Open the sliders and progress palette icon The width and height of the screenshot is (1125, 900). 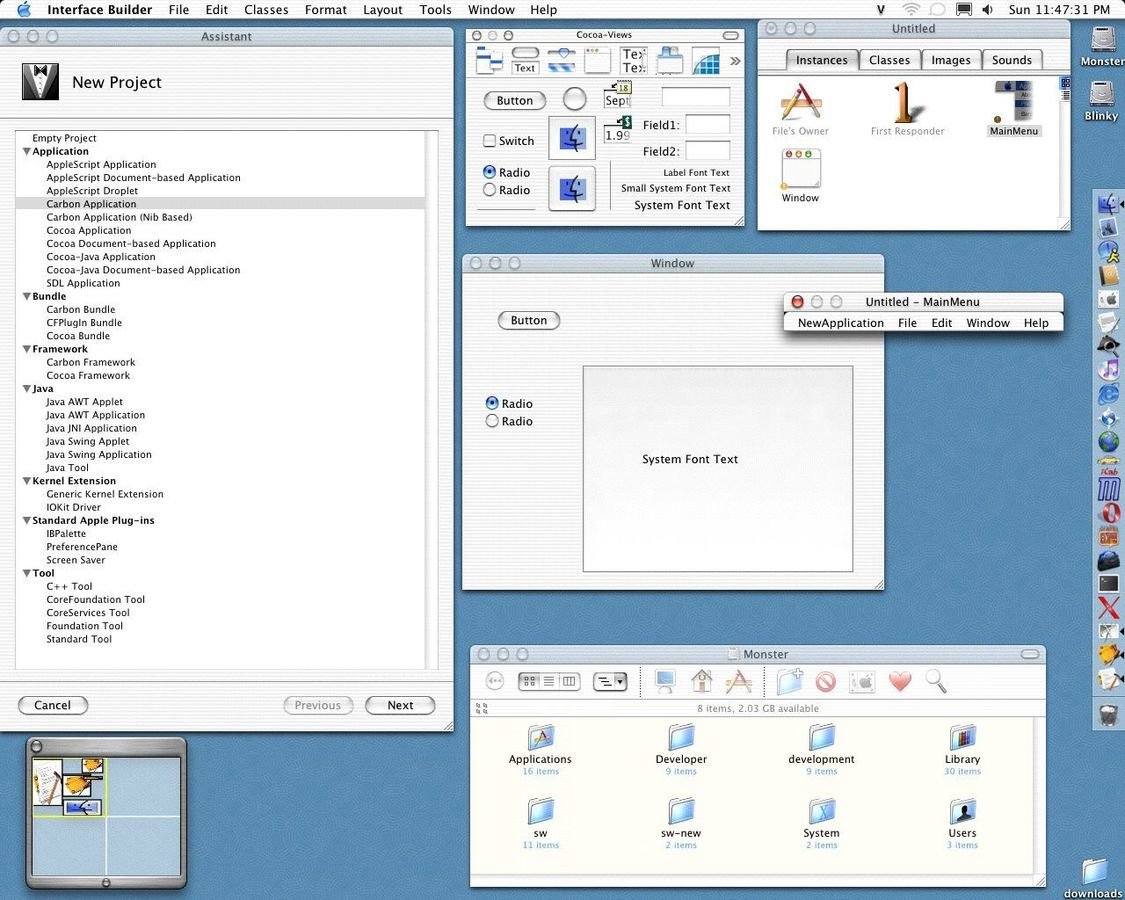pos(561,60)
